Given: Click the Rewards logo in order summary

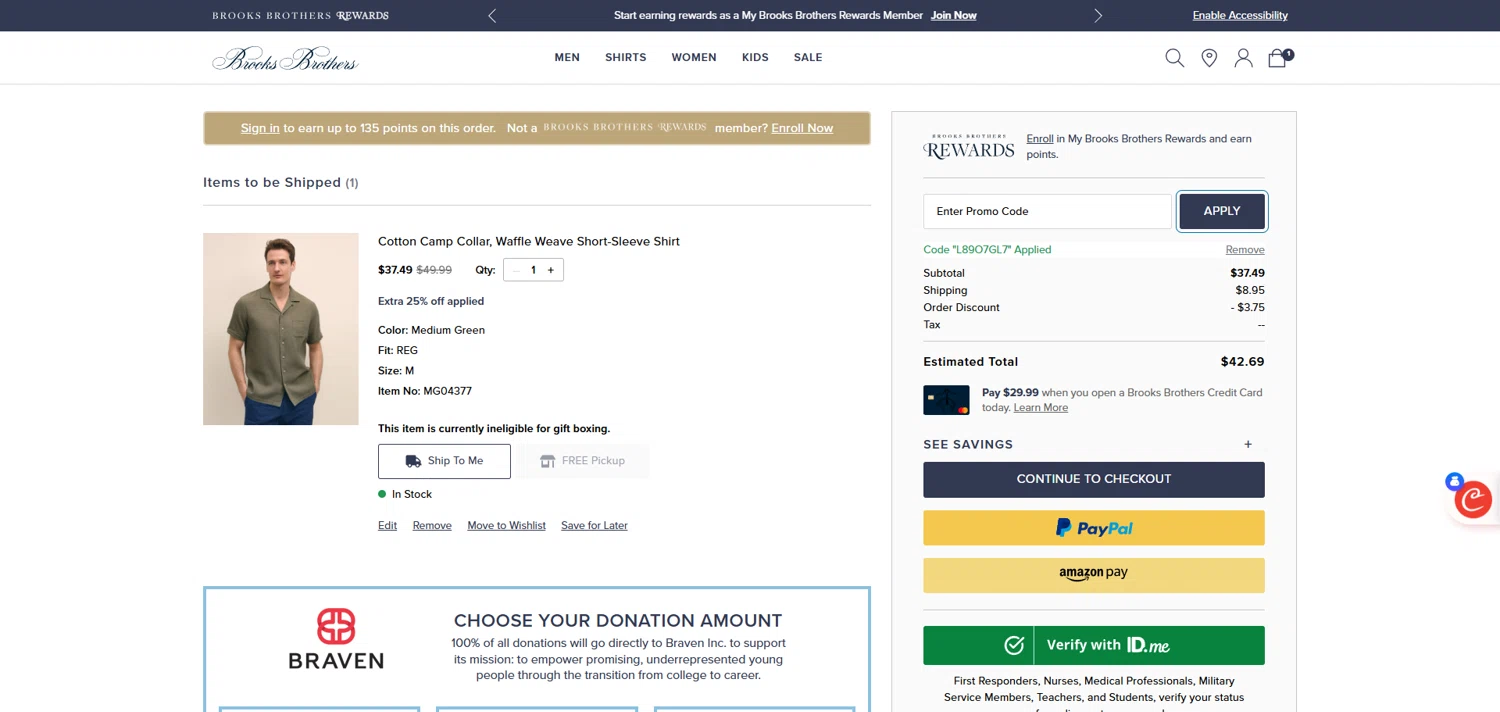Looking at the screenshot, I should (x=968, y=147).
